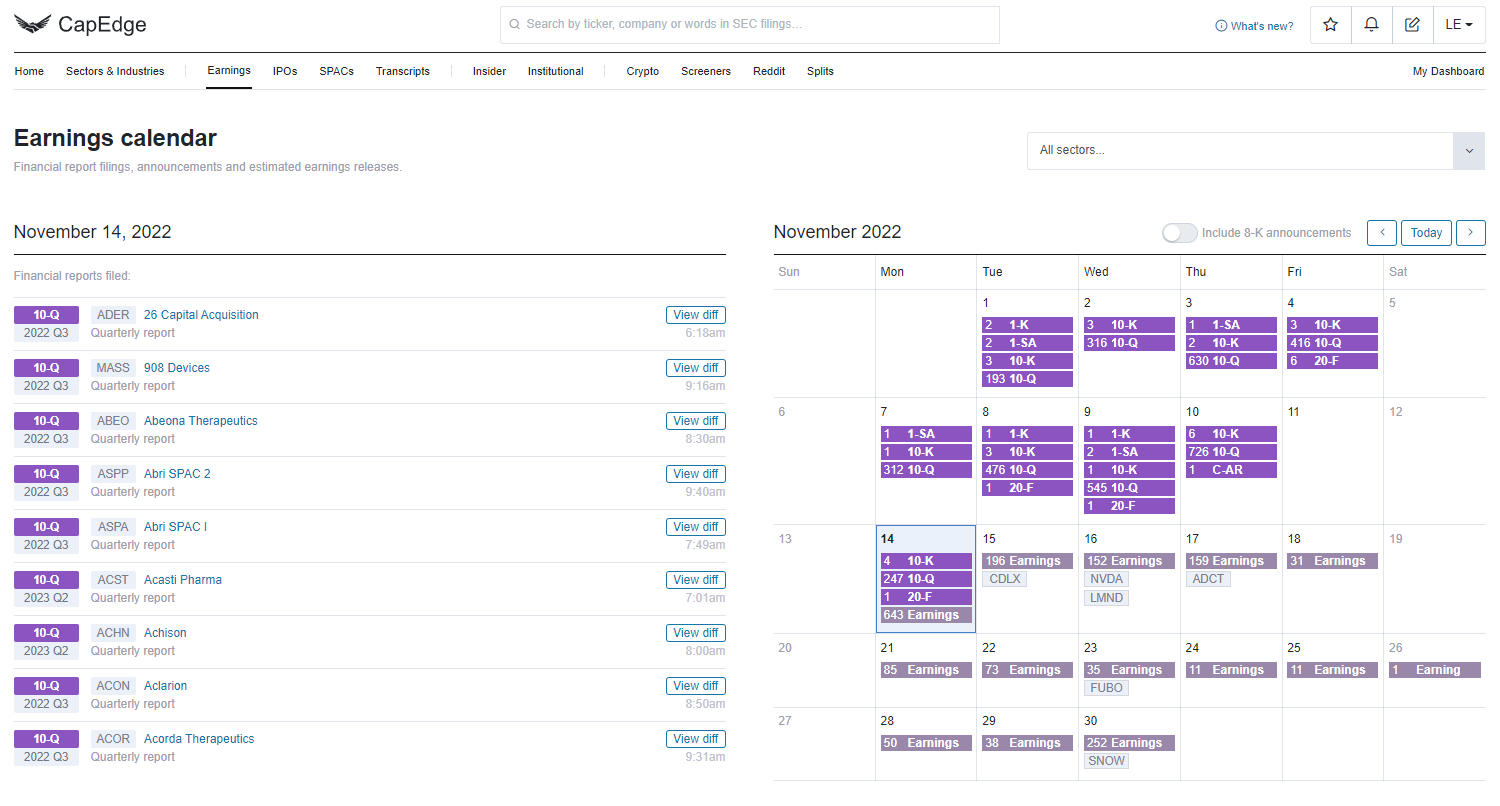Click the MASS ticker tag

click(x=113, y=368)
